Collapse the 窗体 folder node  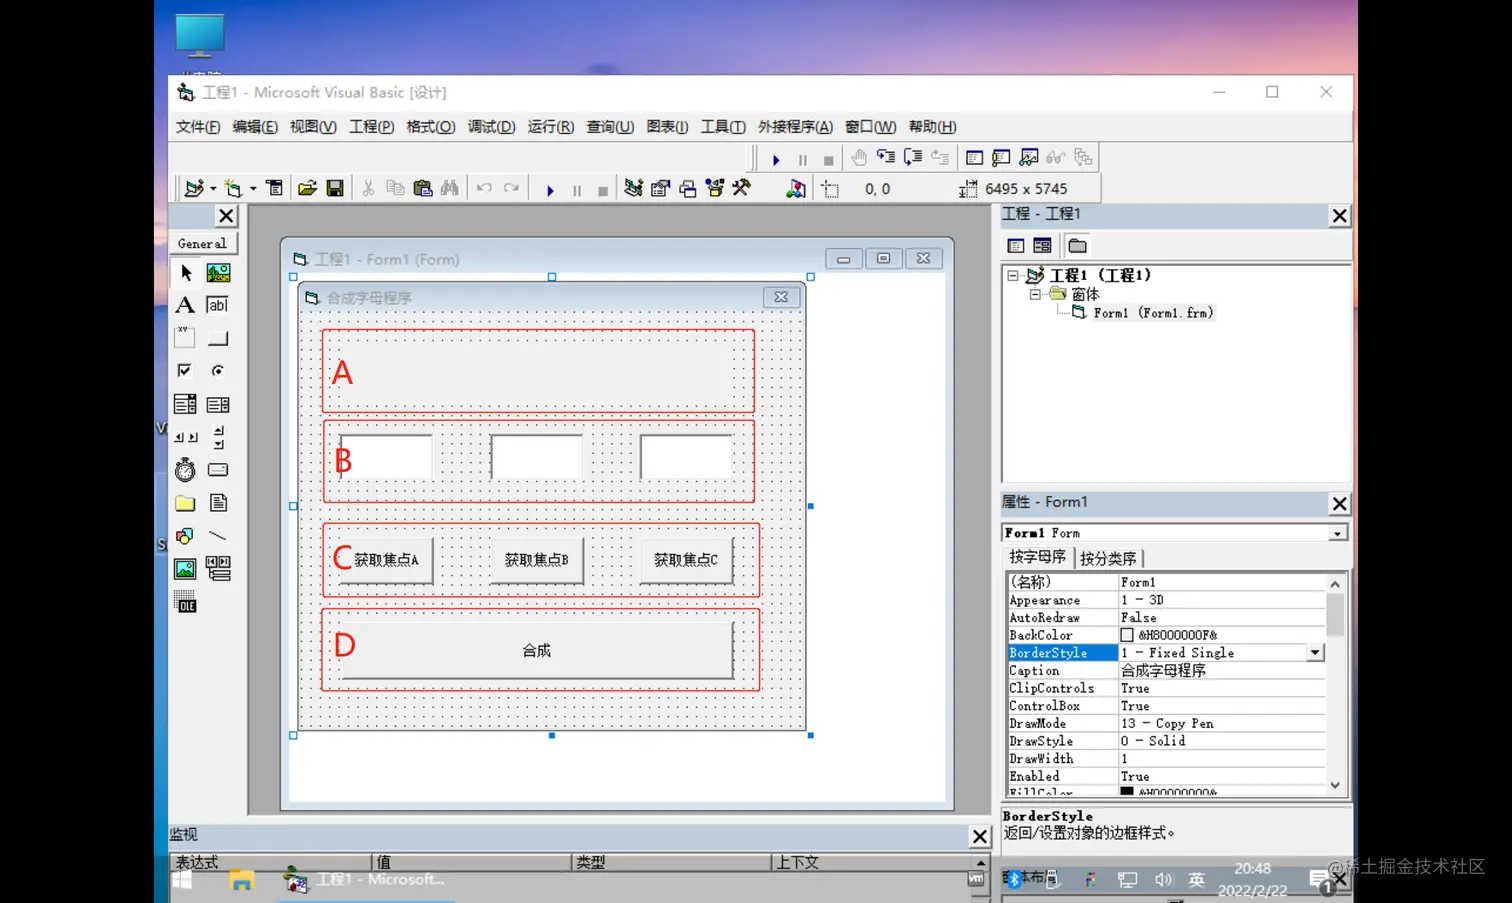[x=1036, y=294]
